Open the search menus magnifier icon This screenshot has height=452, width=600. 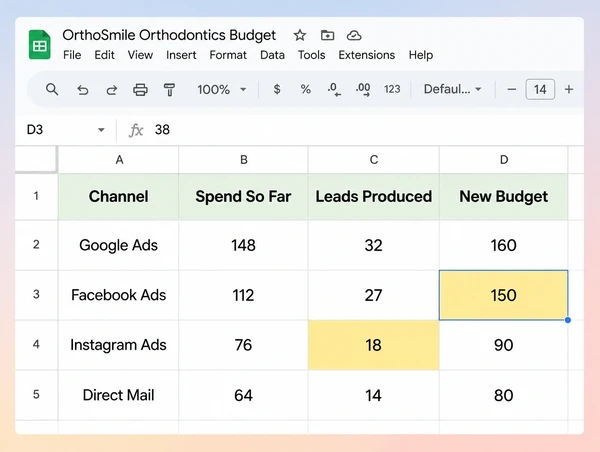point(52,90)
